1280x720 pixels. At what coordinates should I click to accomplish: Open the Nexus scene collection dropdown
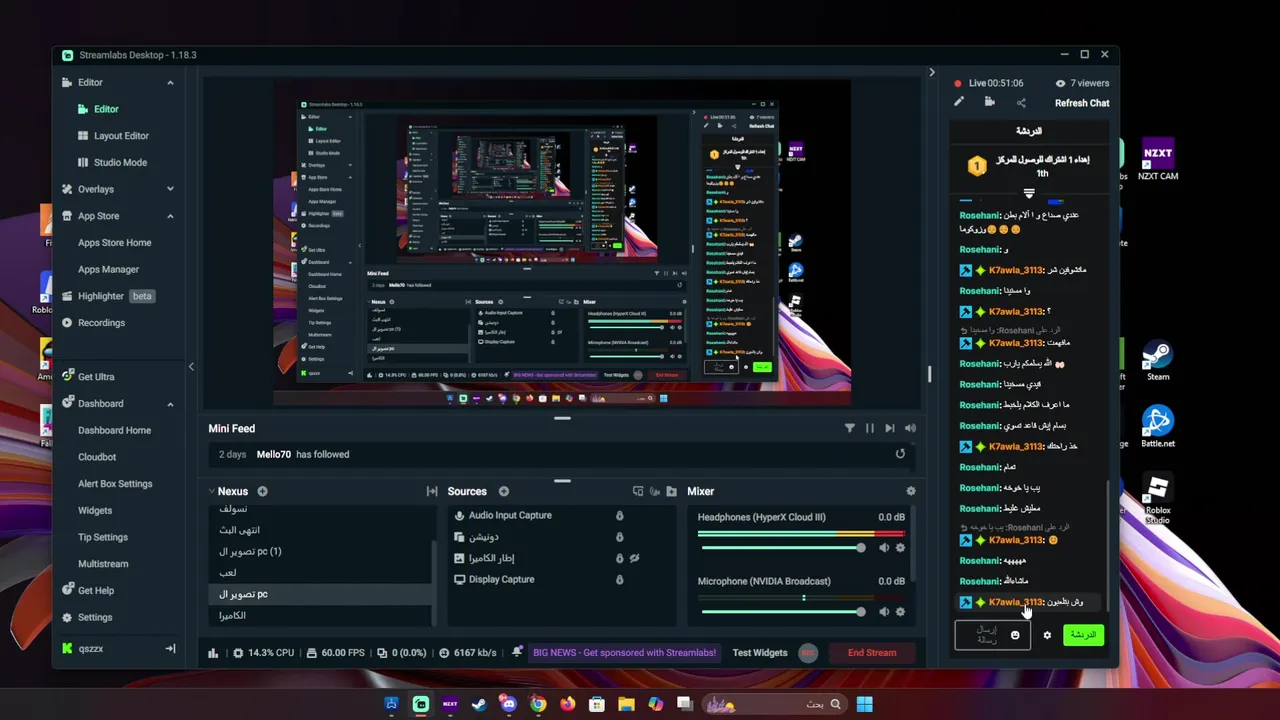228,491
